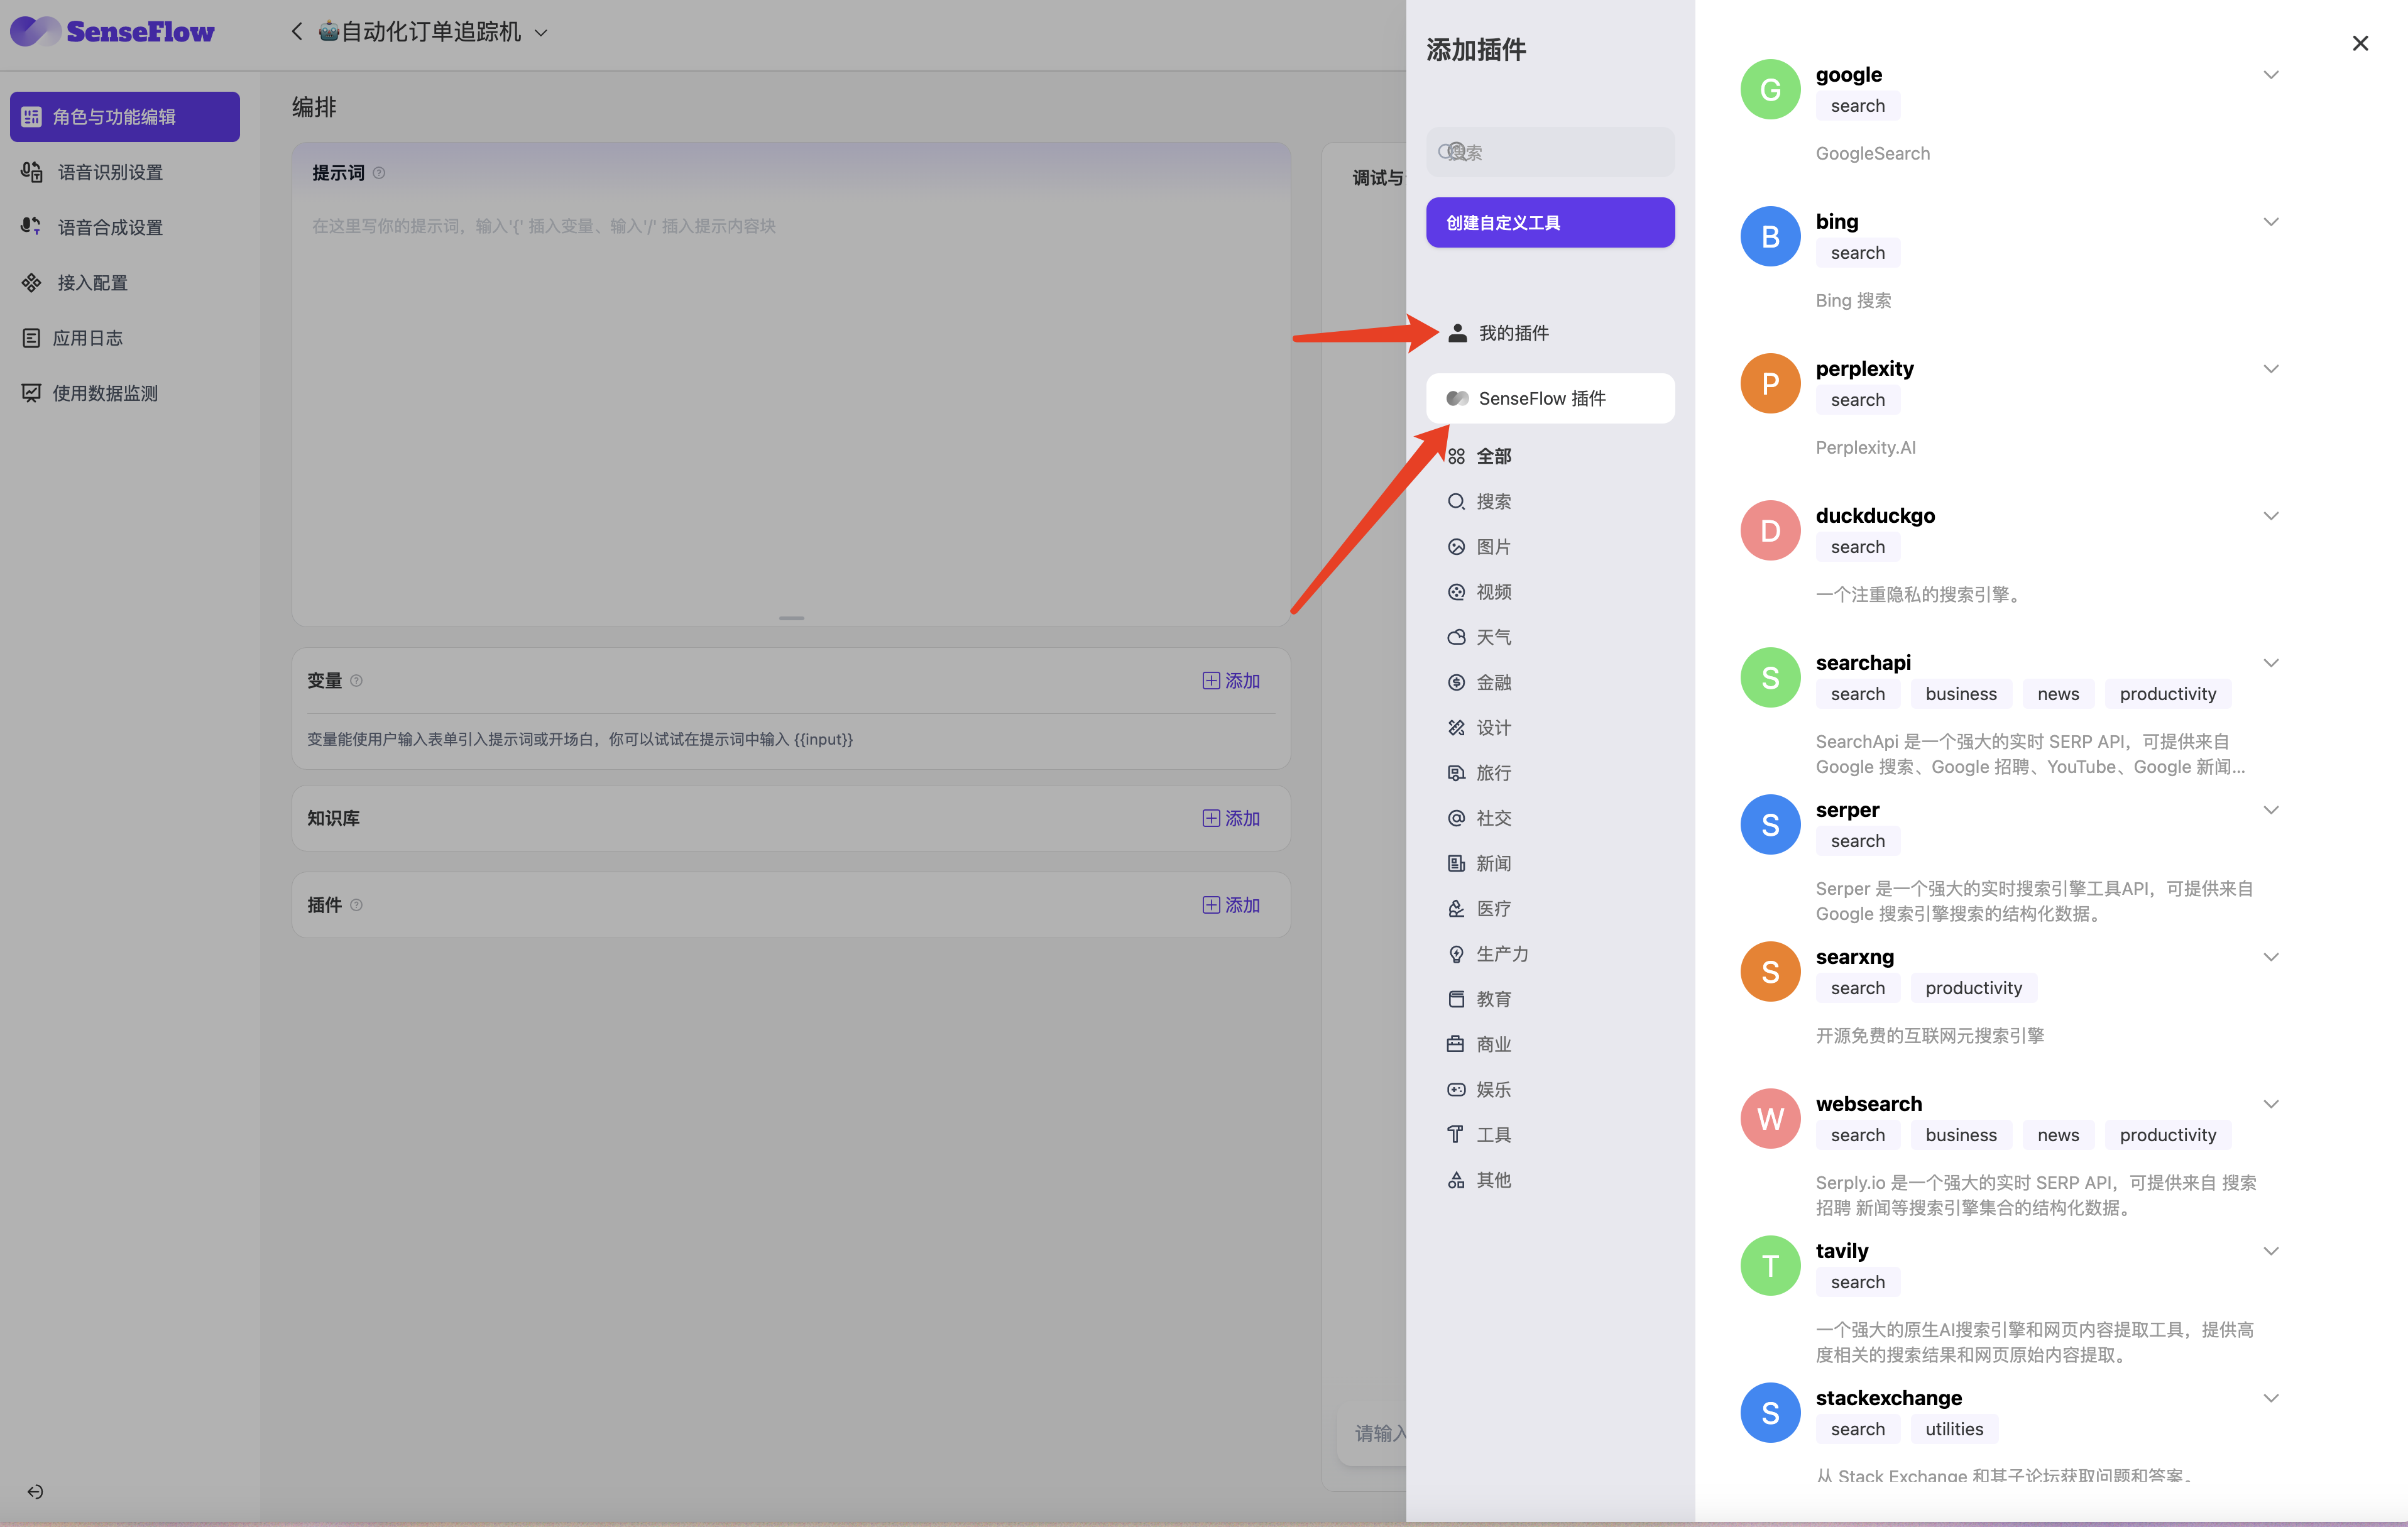Select the 视频 category
This screenshot has width=2408, height=1527.
[x=1479, y=592]
